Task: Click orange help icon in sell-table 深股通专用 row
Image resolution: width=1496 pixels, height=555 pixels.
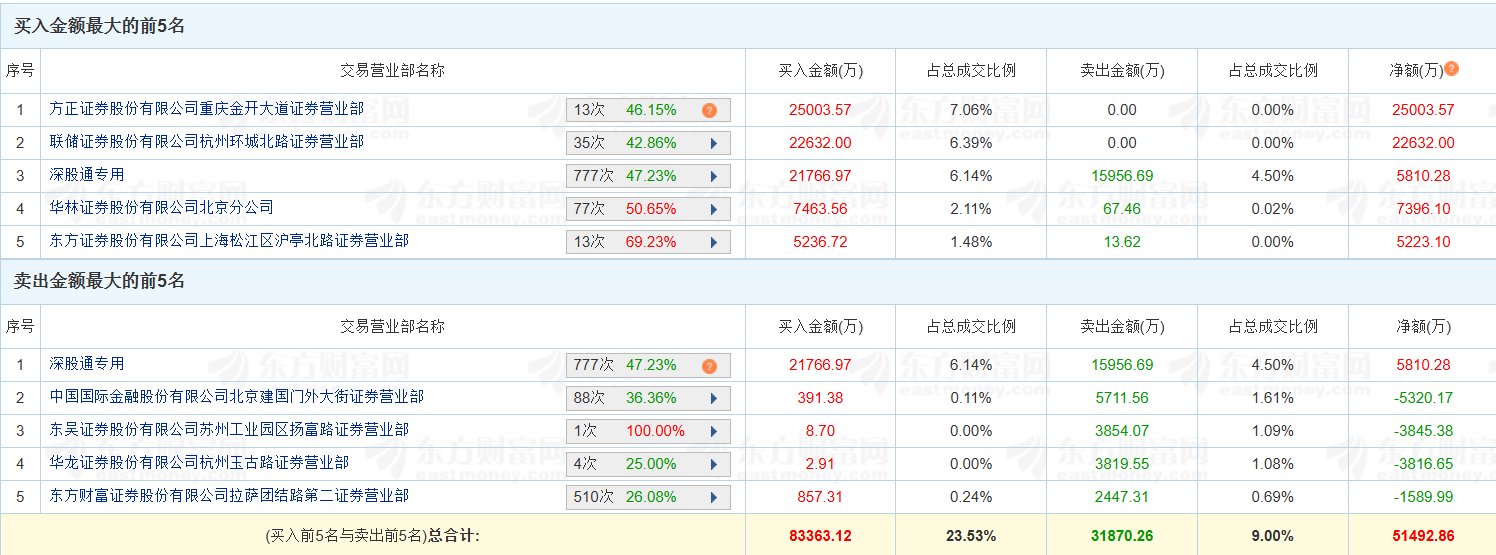Action: [x=709, y=366]
